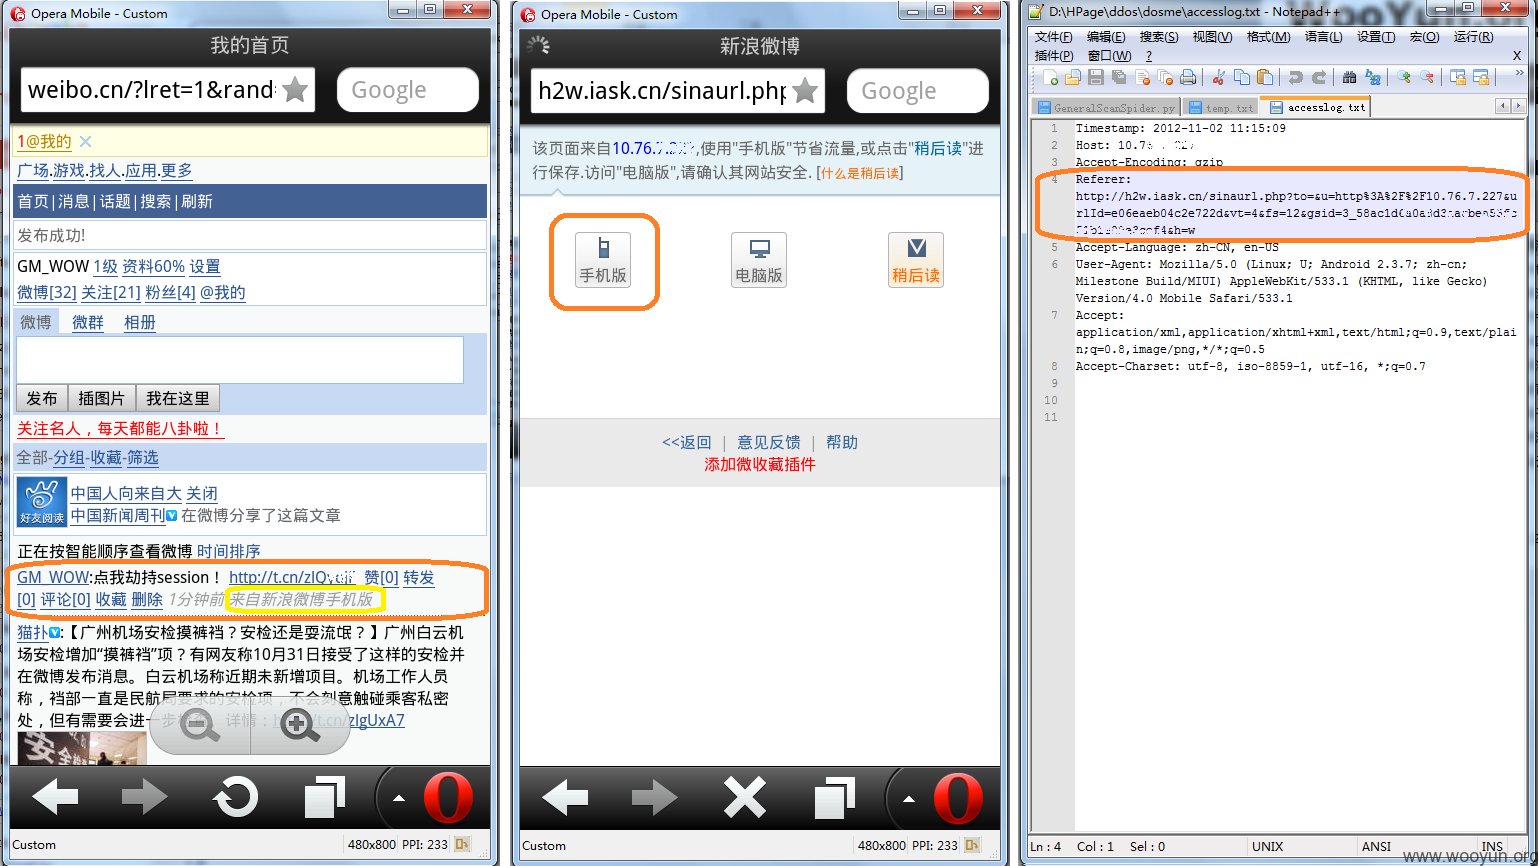The height and width of the screenshot is (866, 1539).
Task: Click the Zoom Out magnifier in Notepad++ toolbar
Action: [1427, 77]
